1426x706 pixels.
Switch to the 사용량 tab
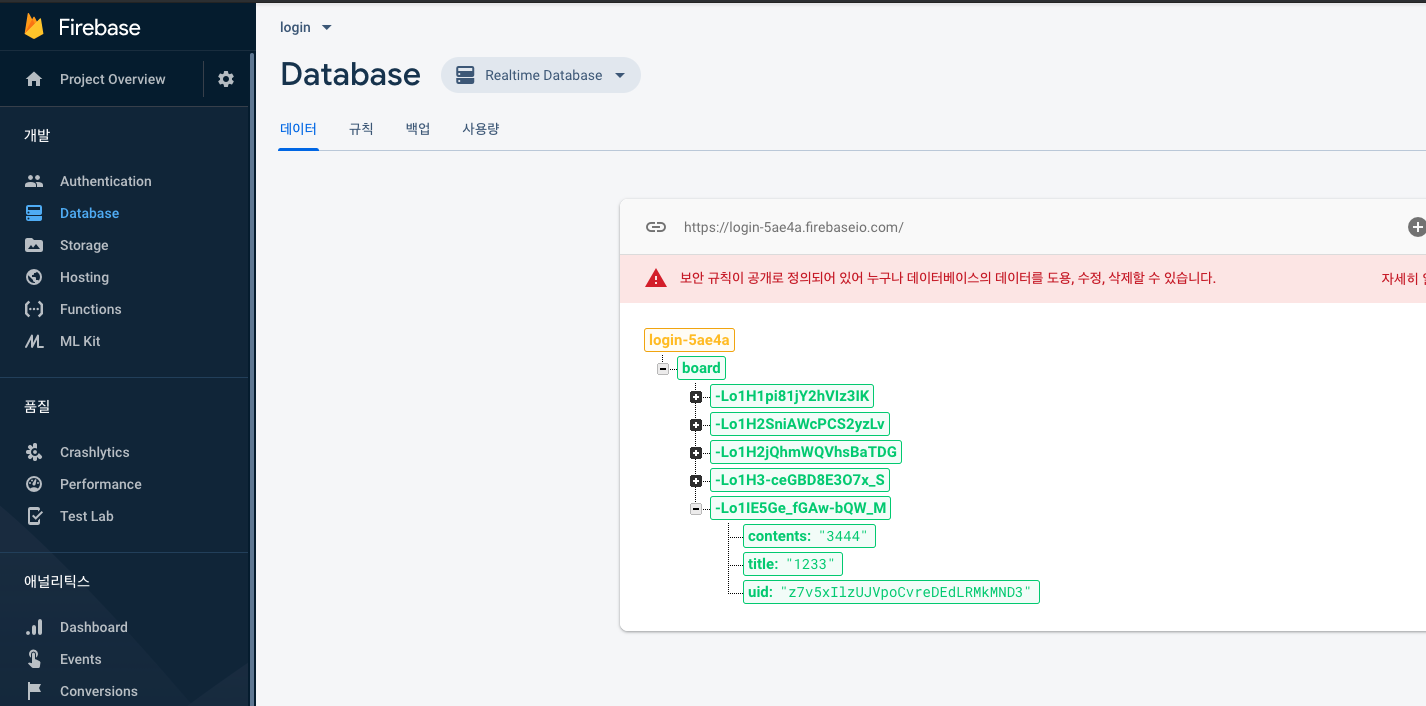(x=481, y=129)
